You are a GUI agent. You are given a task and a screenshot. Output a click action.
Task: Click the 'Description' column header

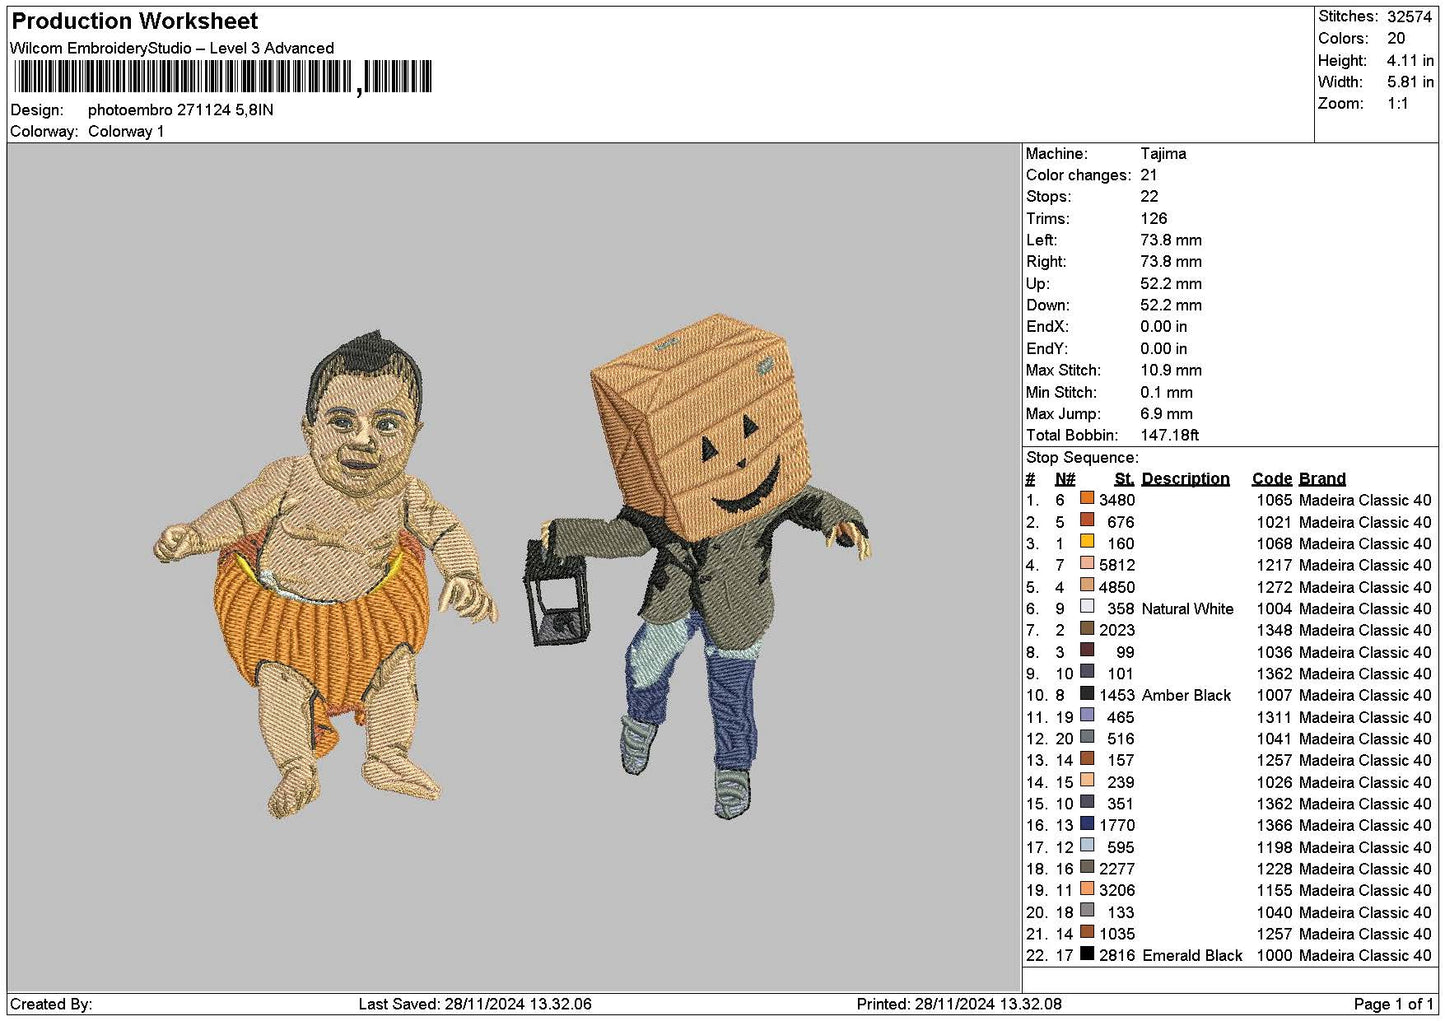click(1185, 479)
